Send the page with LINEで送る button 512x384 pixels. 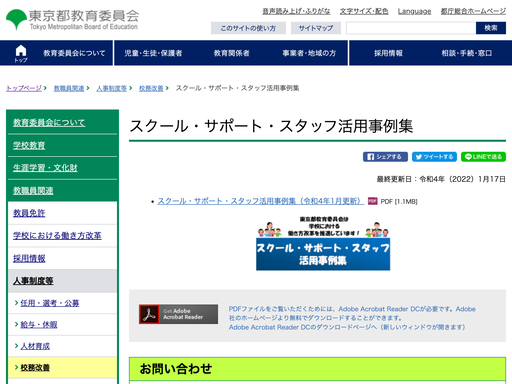coord(483,157)
